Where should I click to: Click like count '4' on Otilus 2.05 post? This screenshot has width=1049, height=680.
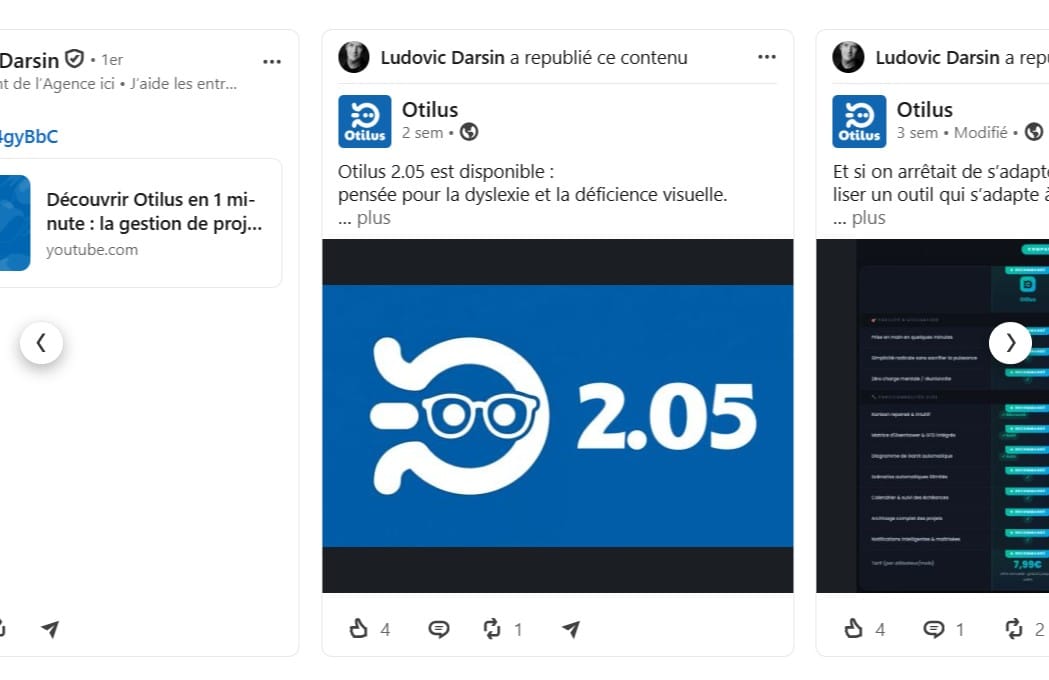click(x=385, y=629)
